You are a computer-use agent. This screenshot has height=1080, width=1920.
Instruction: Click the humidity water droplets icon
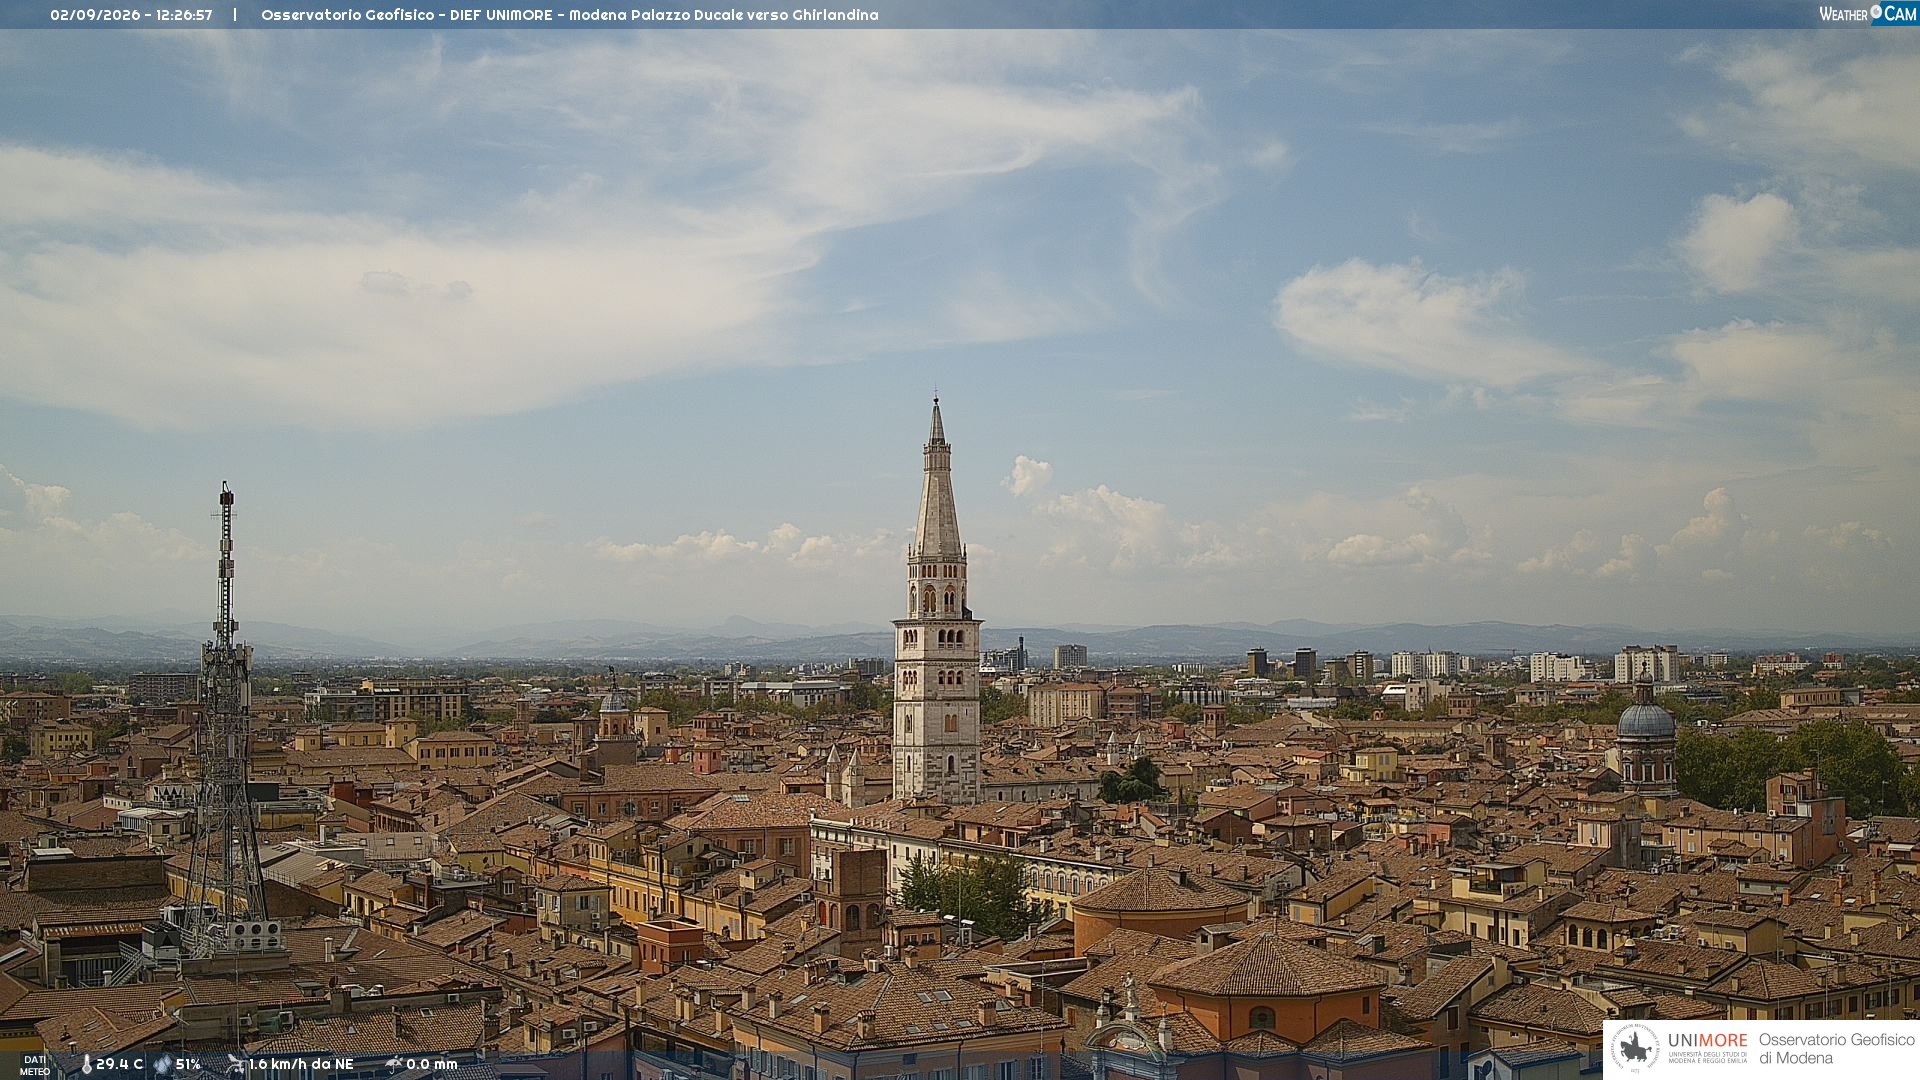pyautogui.click(x=162, y=1064)
